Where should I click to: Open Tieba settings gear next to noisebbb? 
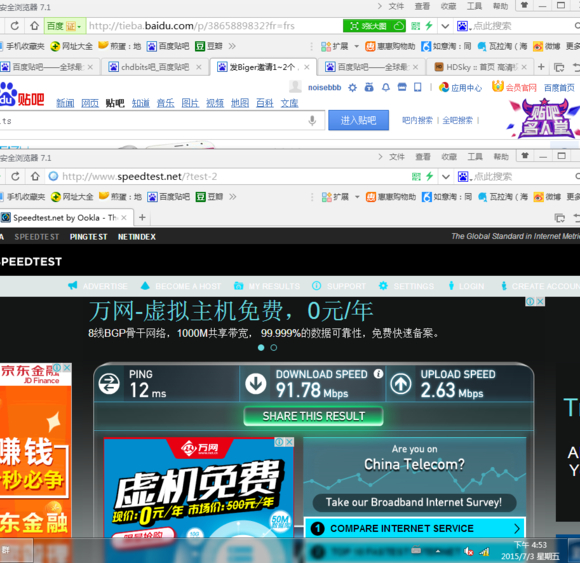click(353, 88)
